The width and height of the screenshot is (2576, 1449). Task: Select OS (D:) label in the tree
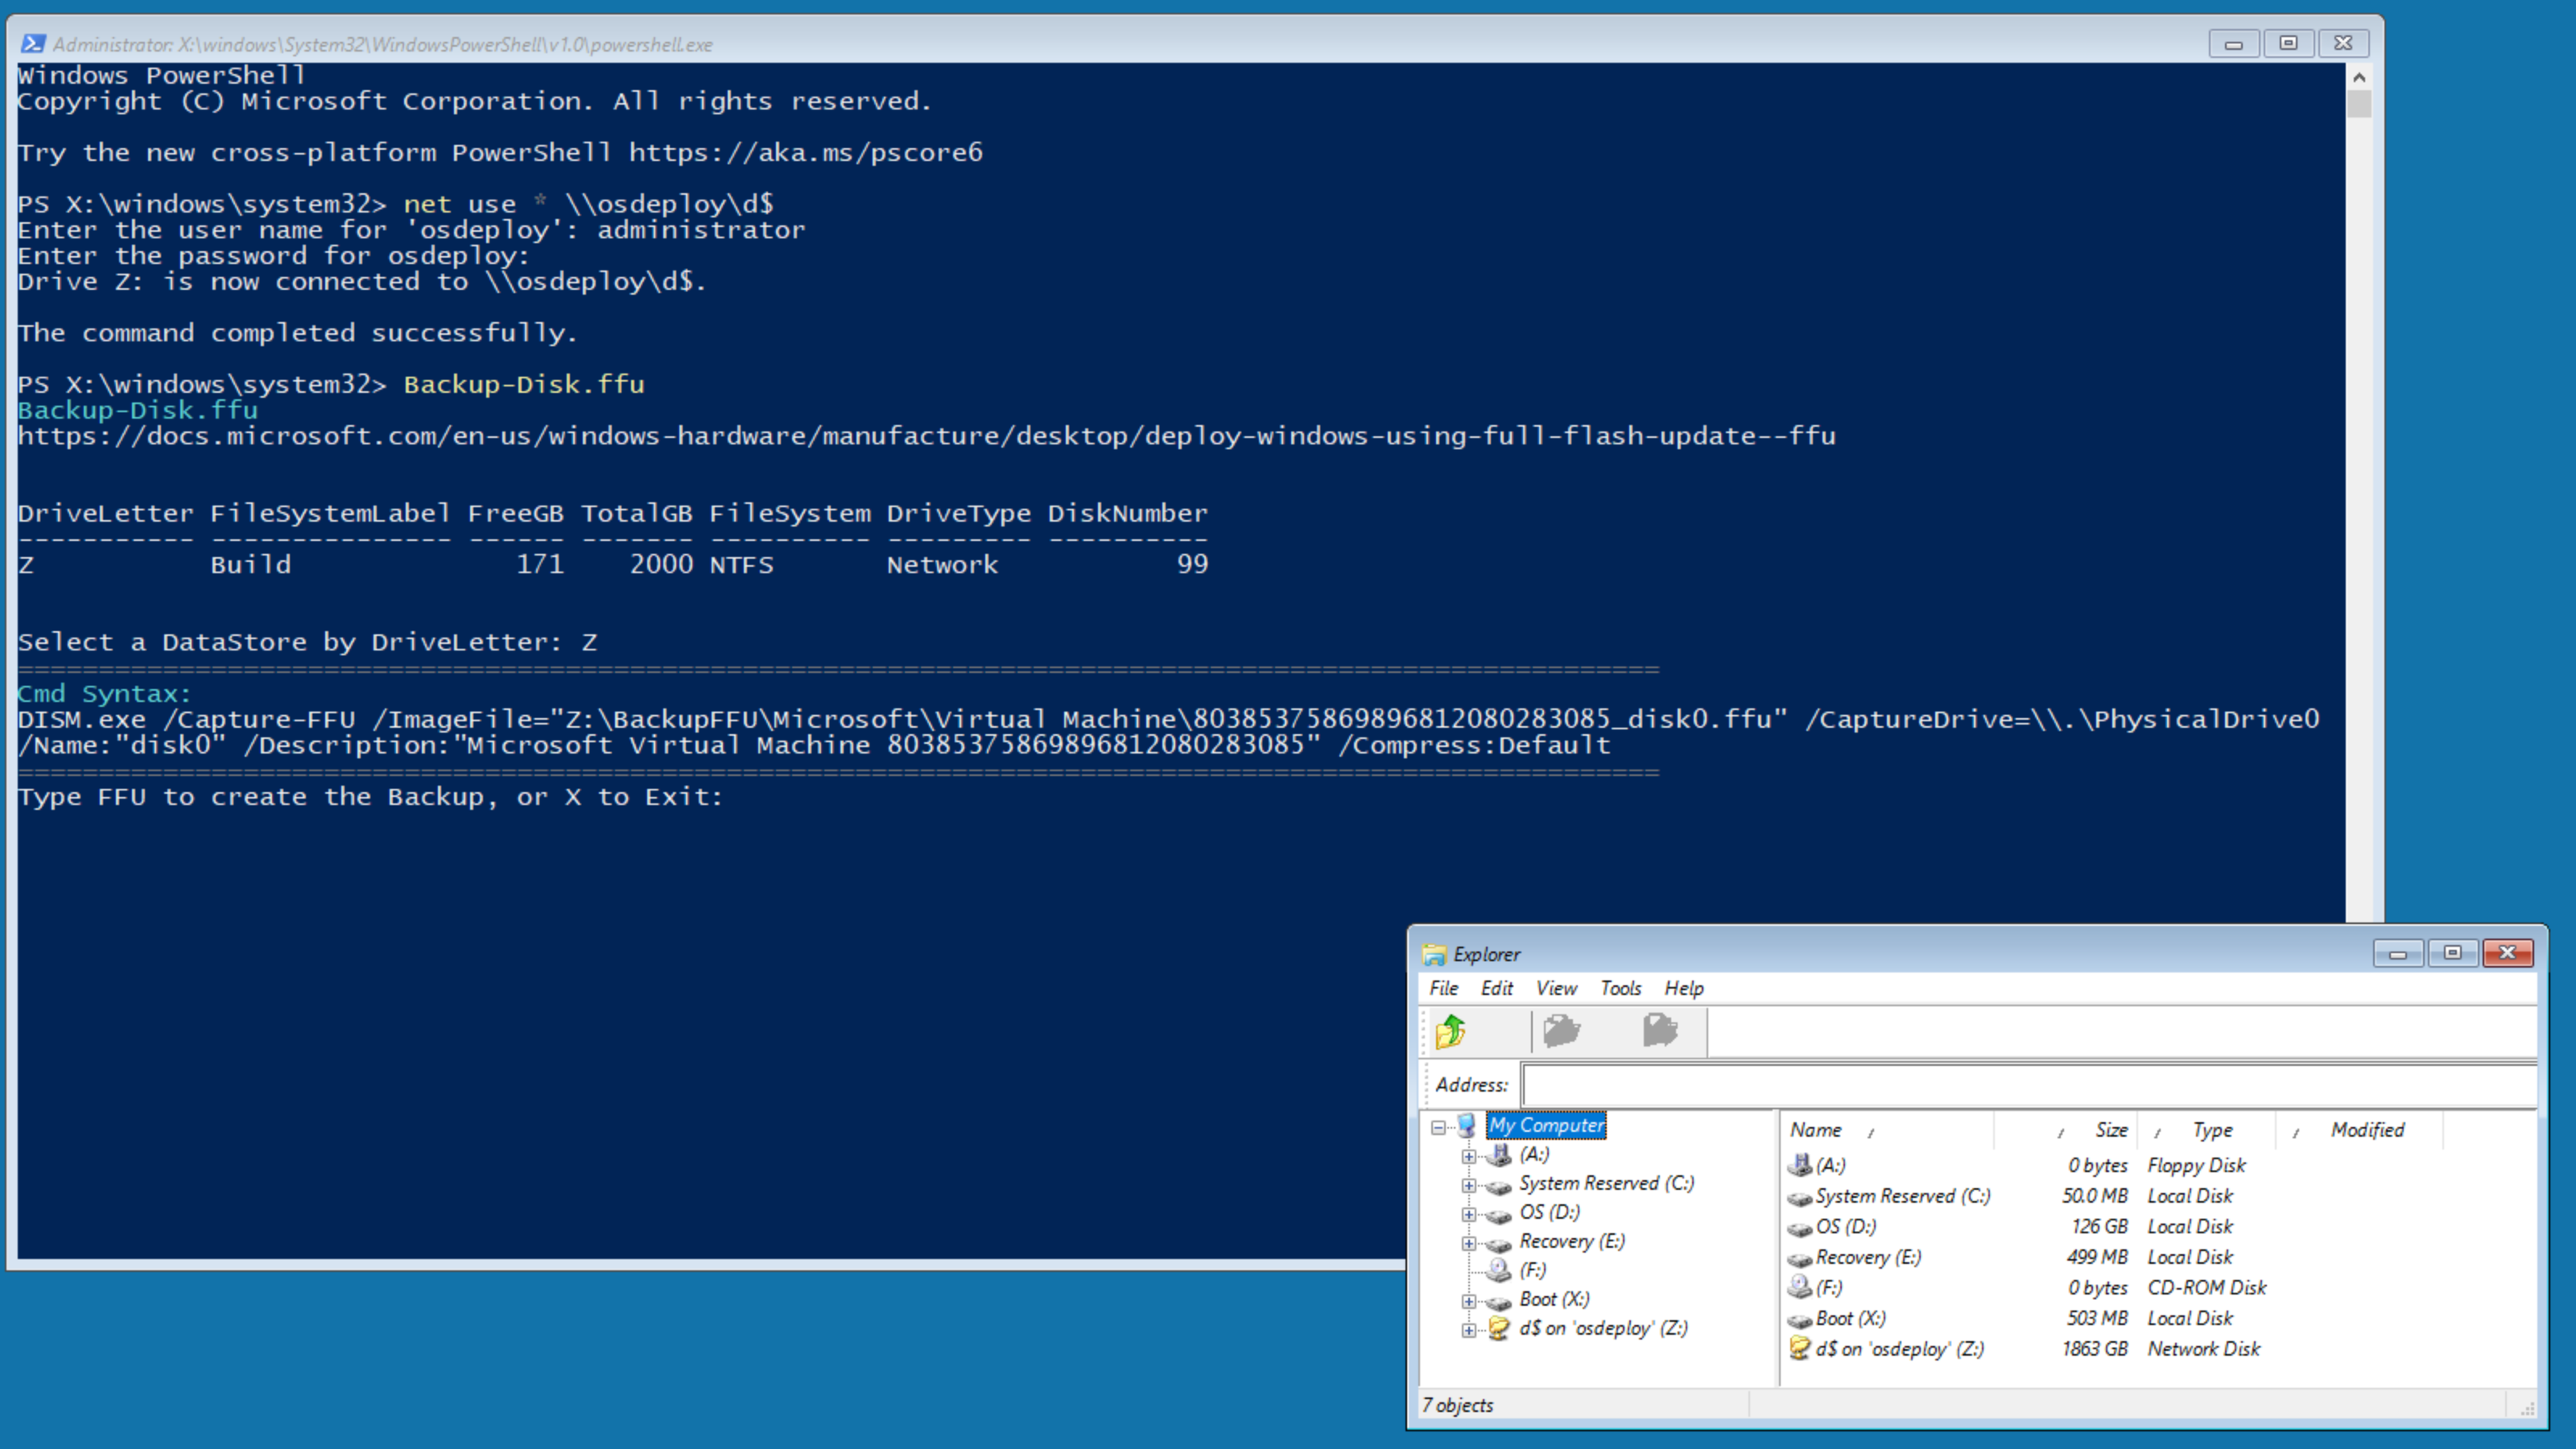[x=1549, y=1212]
